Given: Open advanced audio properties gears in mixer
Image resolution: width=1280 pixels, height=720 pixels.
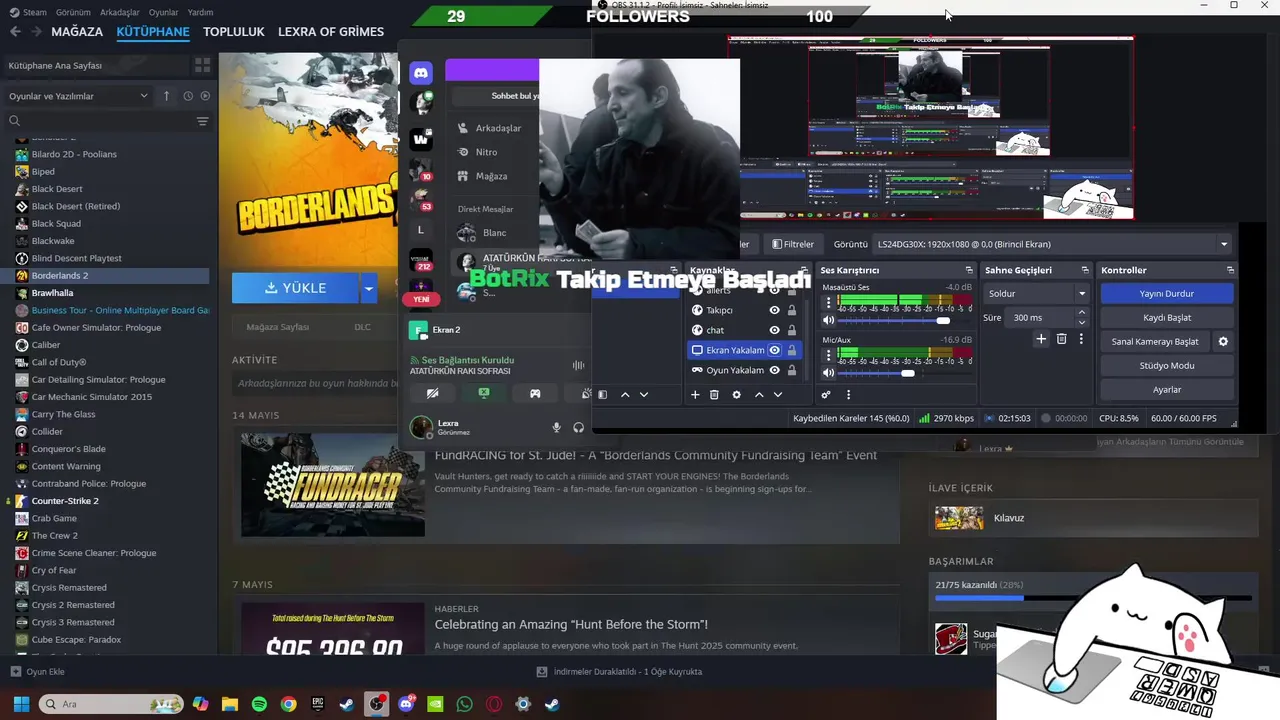Looking at the screenshot, I should click(x=826, y=395).
